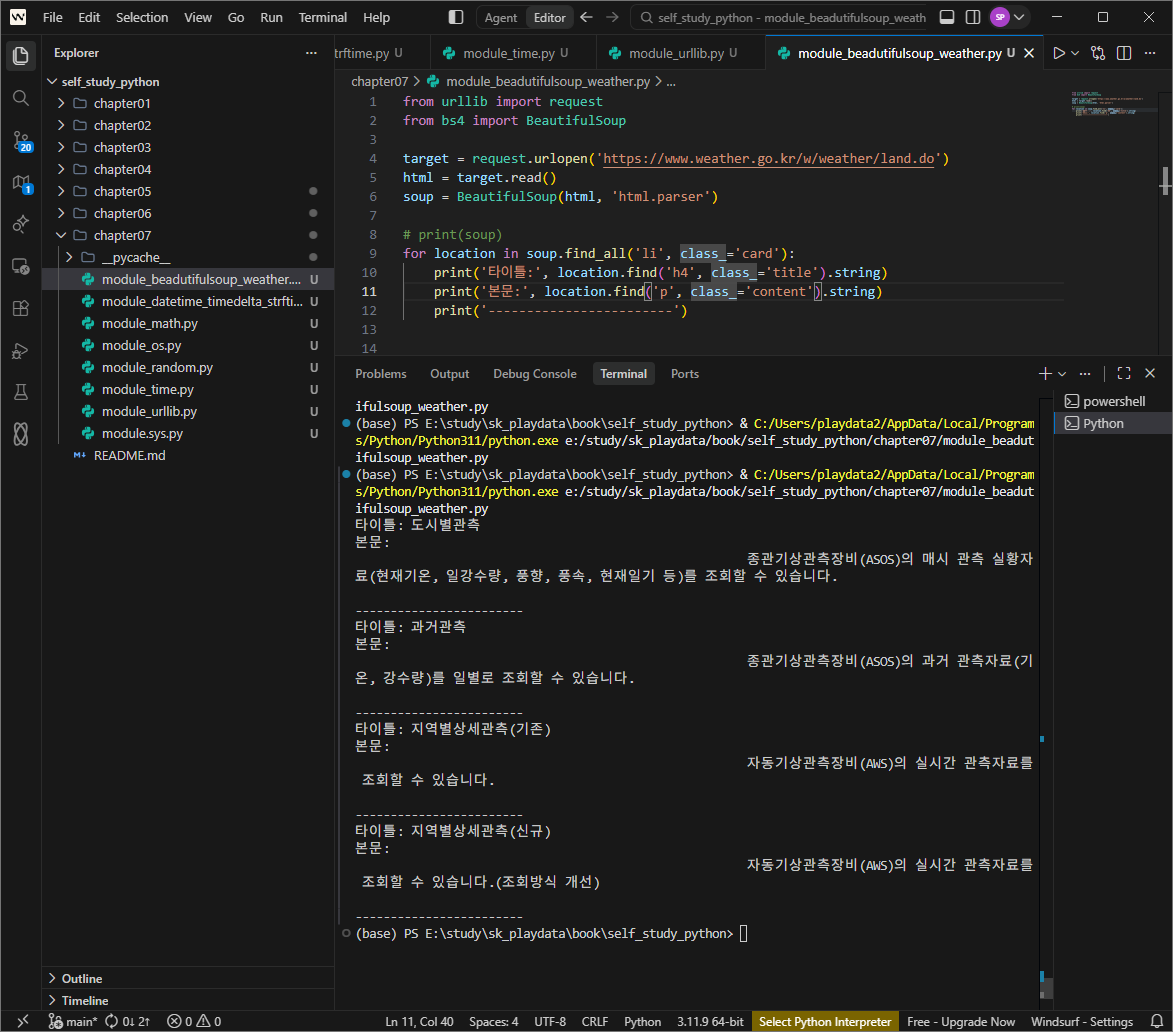Open the remote window icon in the status bar

click(22, 1021)
